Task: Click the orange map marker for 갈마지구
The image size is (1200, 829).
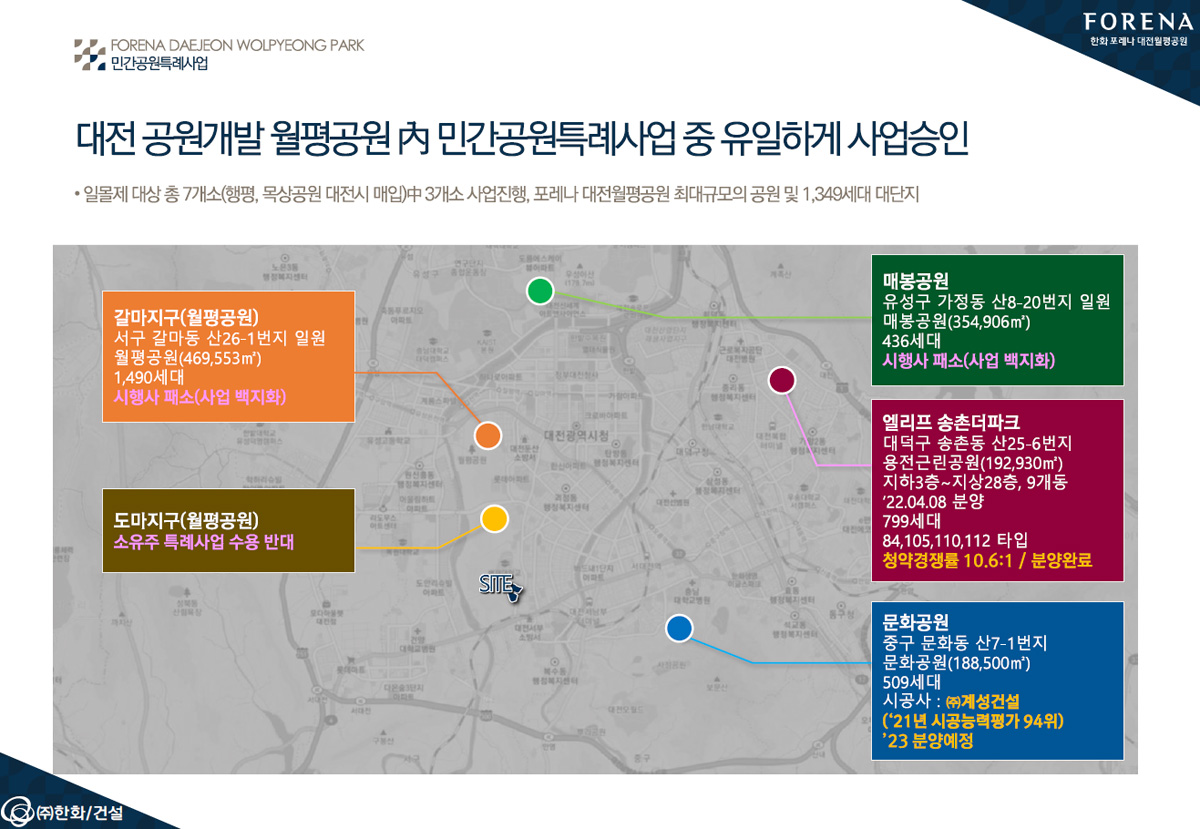Action: pos(488,436)
